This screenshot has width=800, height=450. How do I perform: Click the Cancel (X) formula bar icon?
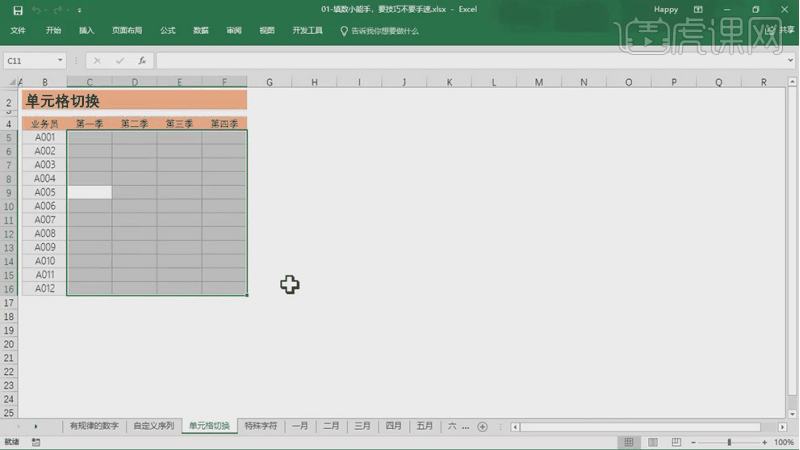(x=97, y=61)
